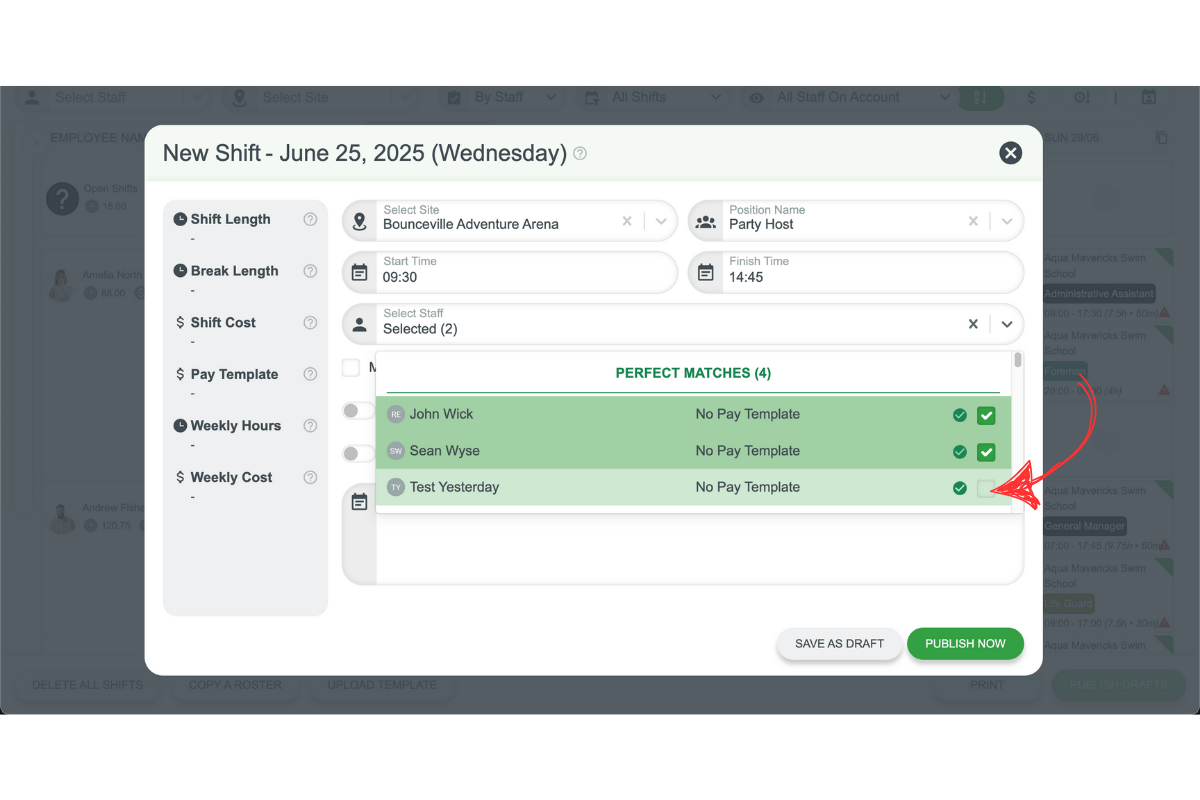Image resolution: width=1200 pixels, height=800 pixels.
Task: Expand the Select Site dropdown arrow
Action: (661, 221)
